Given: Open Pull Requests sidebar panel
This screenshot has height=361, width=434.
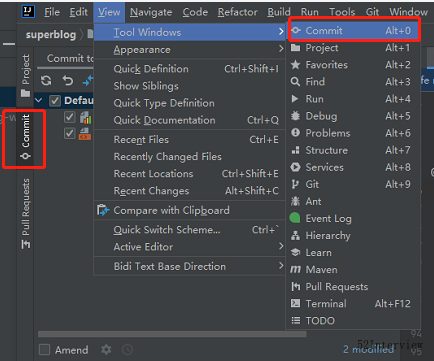Looking at the screenshot, I should click(x=26, y=214).
